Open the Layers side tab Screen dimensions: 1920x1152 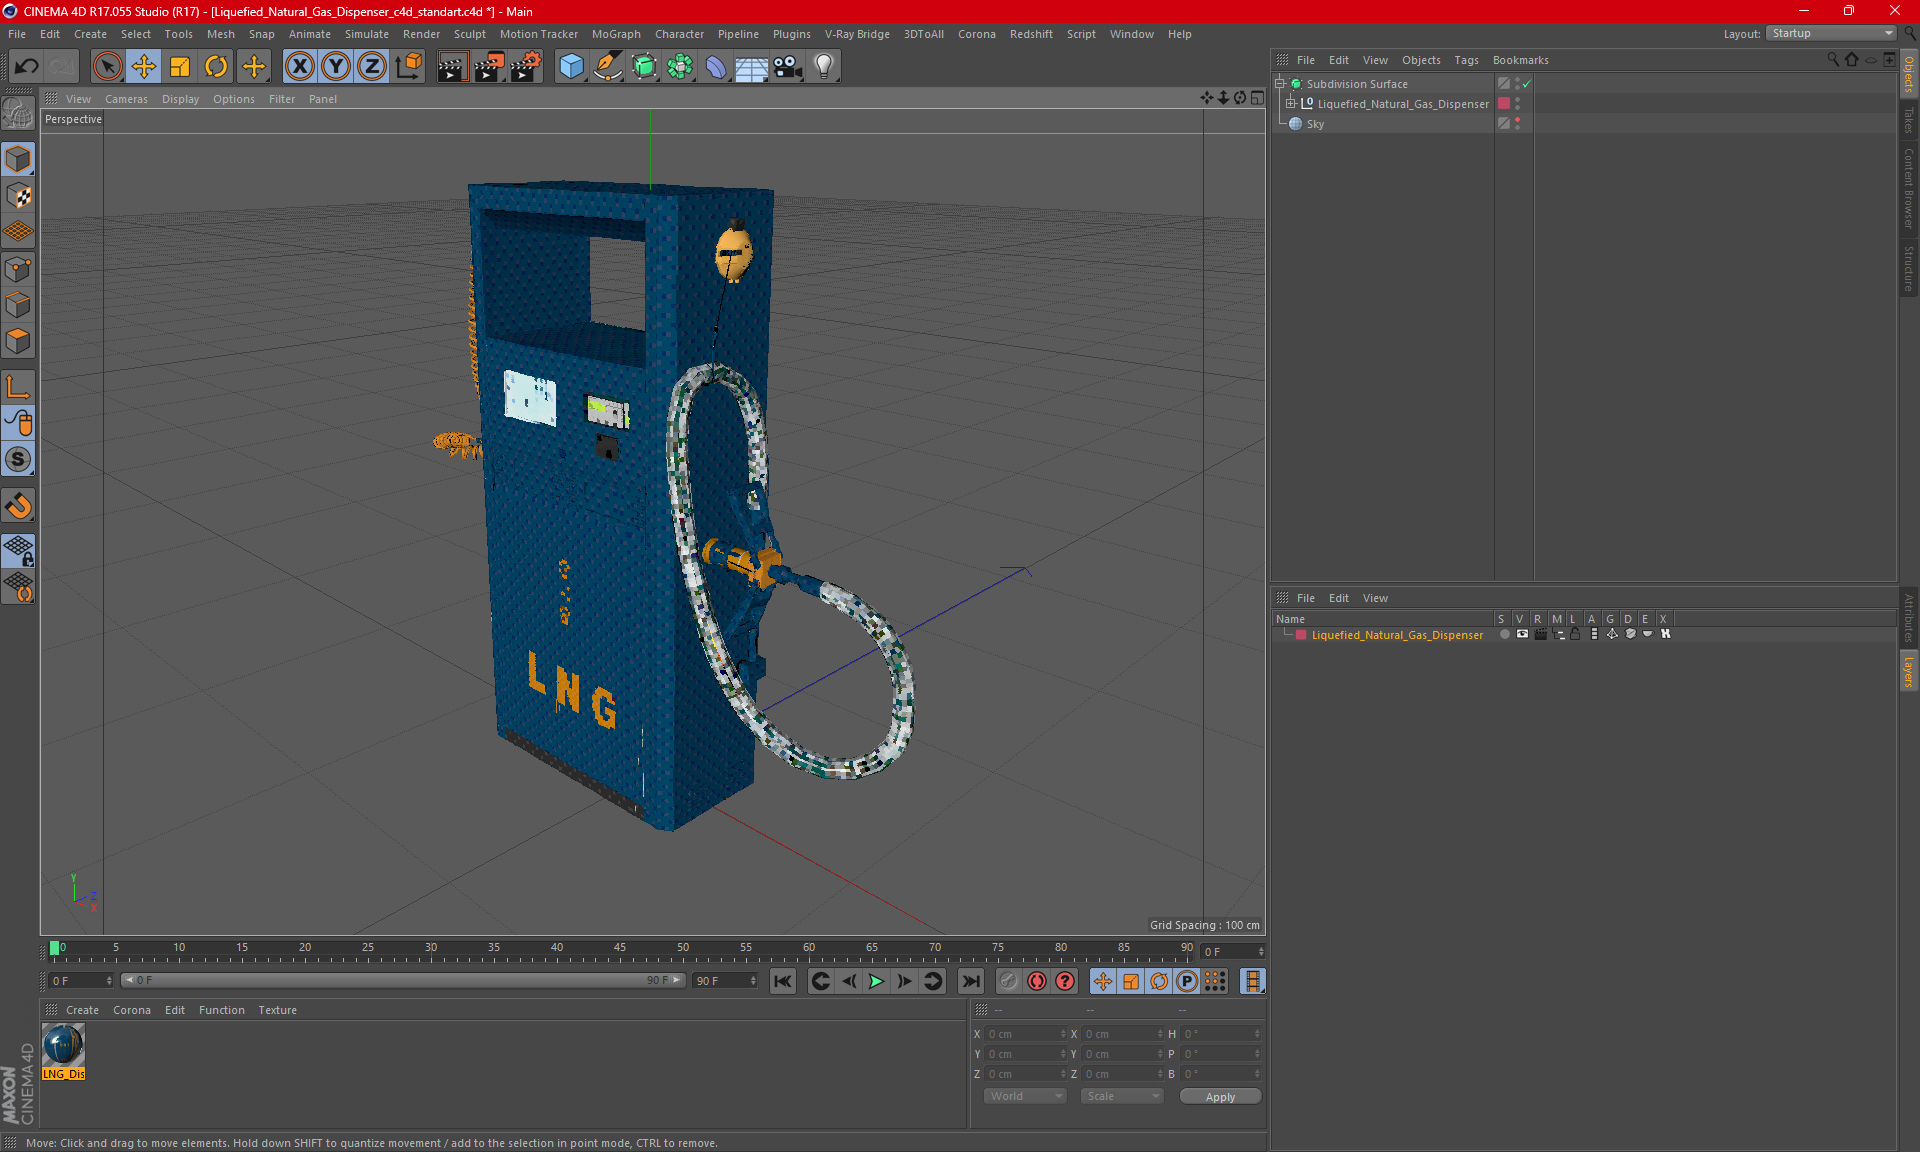1908,672
